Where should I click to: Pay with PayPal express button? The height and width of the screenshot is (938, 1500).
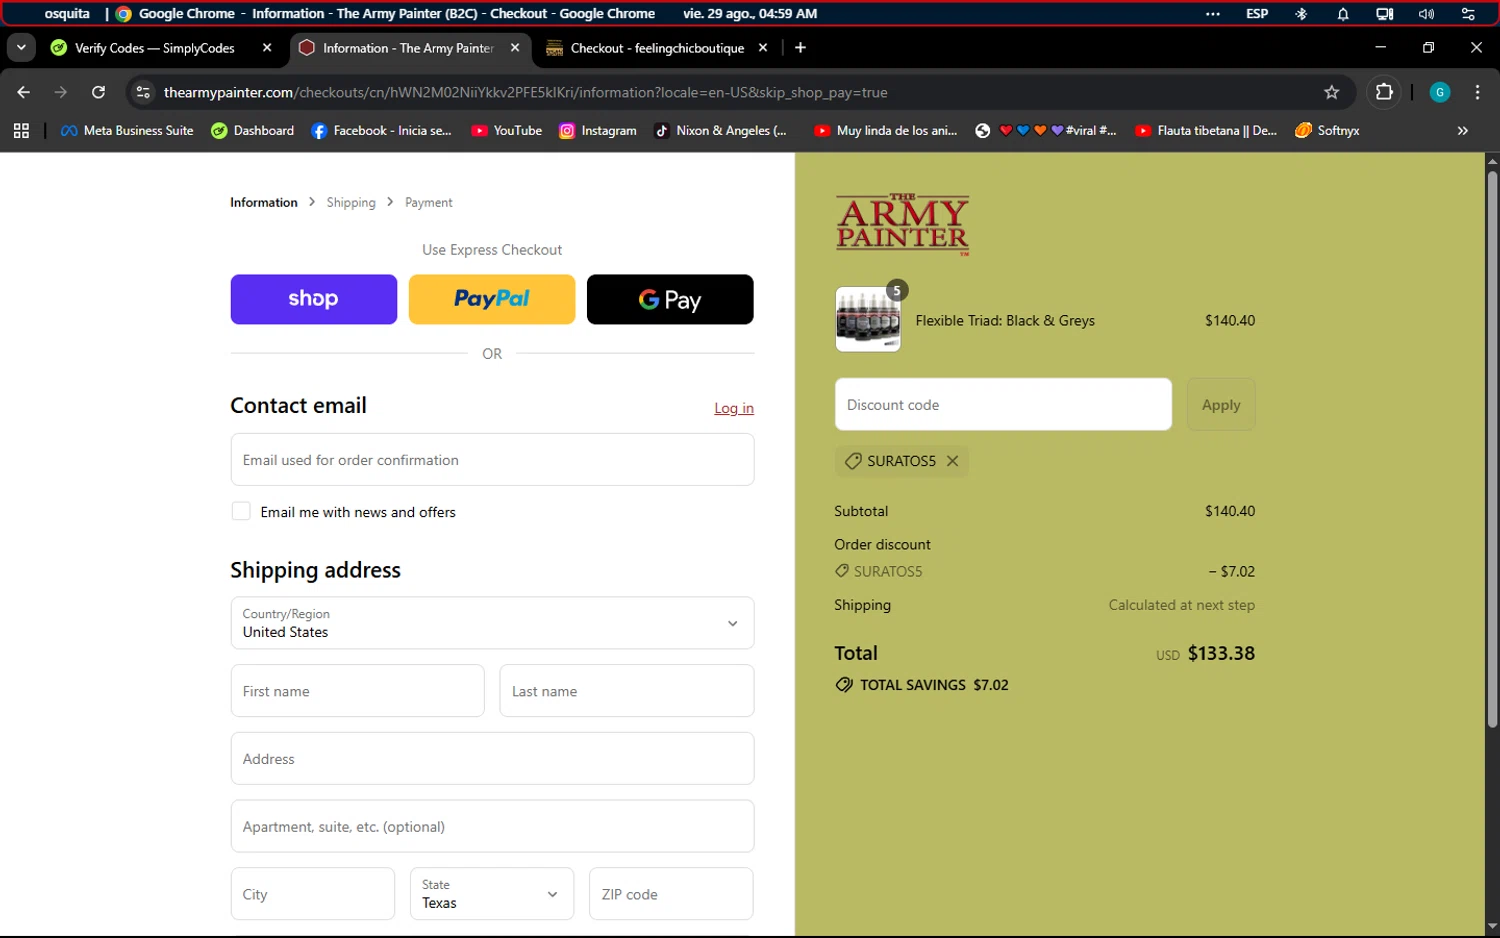(x=492, y=299)
